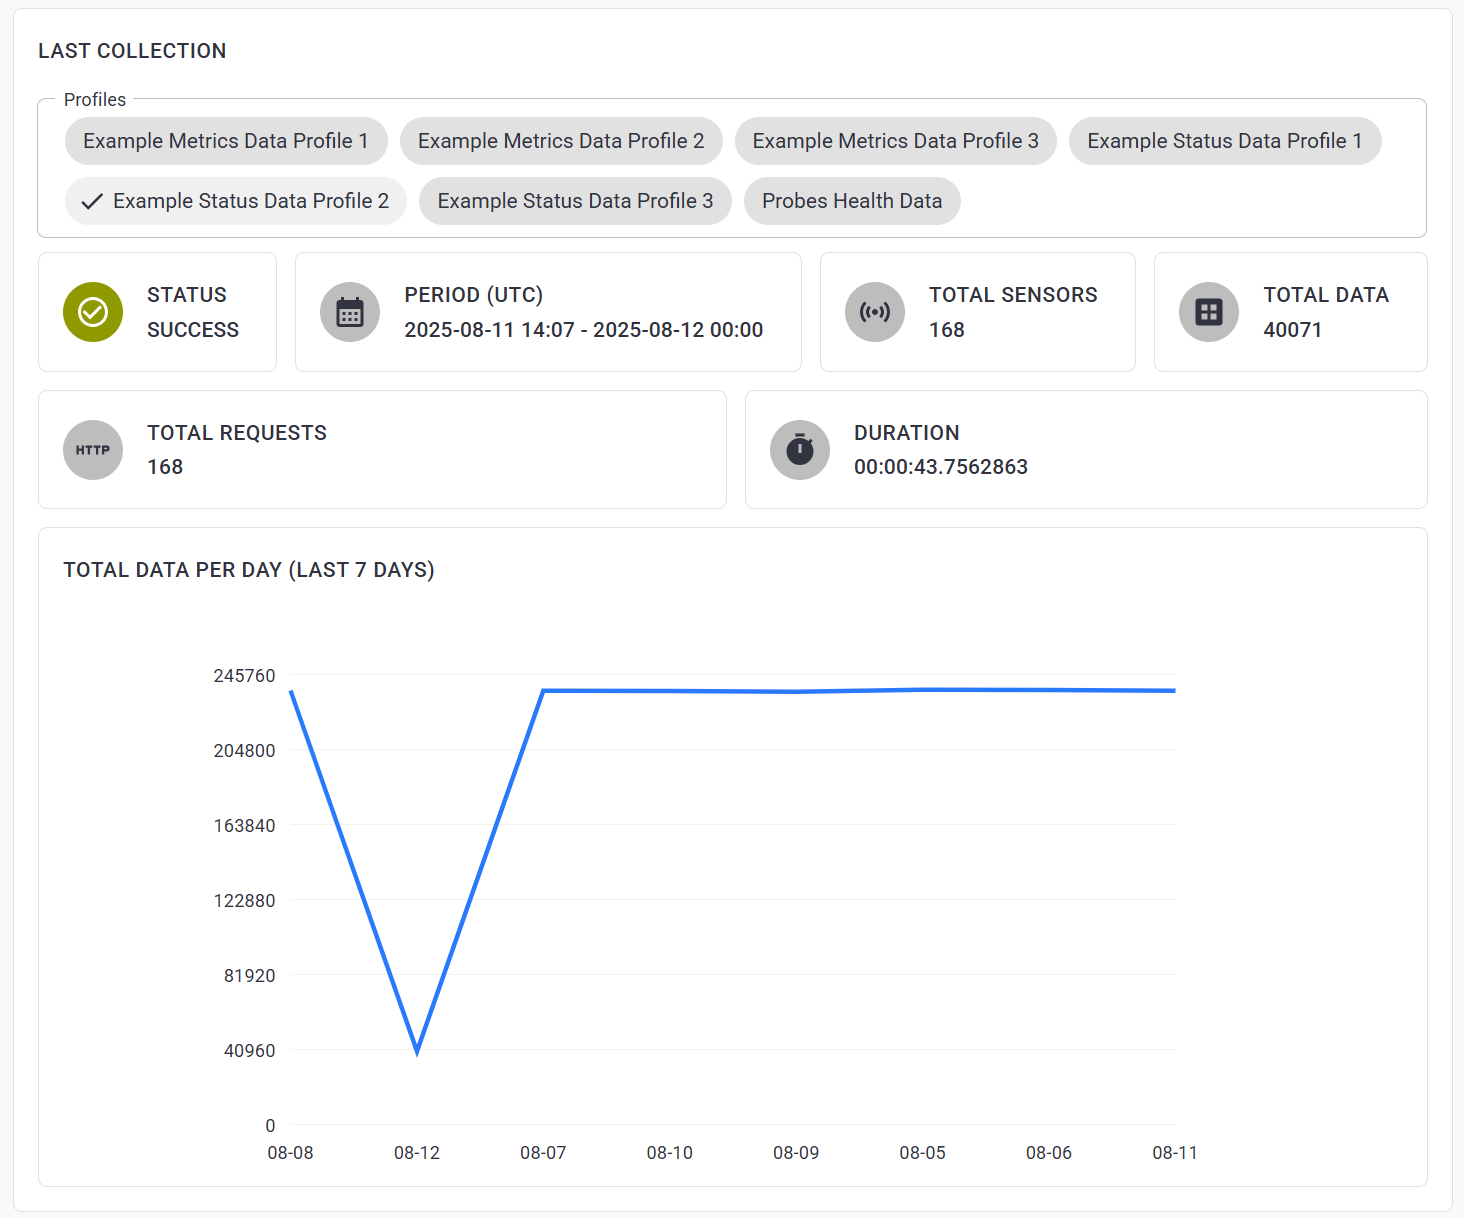Click the checkmark on Example Status Data Profile 2

(x=92, y=201)
